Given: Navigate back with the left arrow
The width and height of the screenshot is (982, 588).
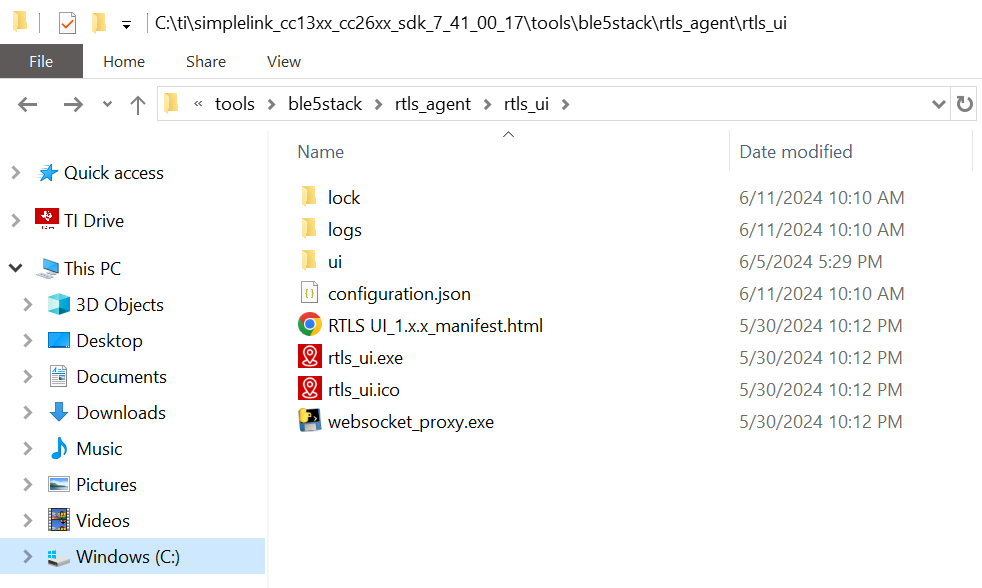Looking at the screenshot, I should 28,105.
